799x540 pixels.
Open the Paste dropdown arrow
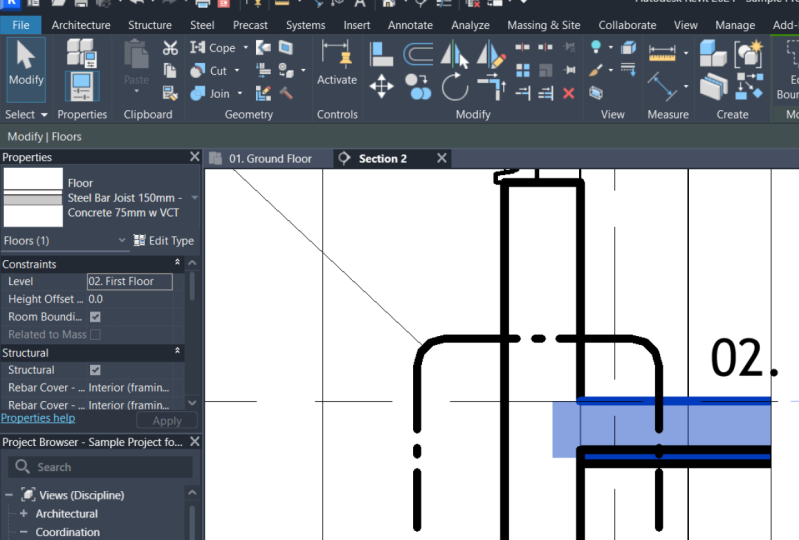tap(137, 91)
